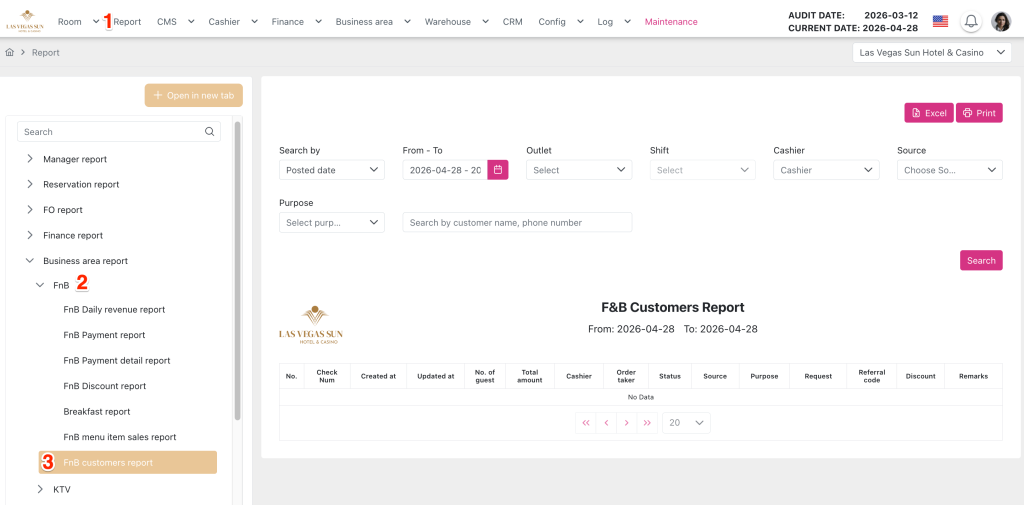Open the Outlet dropdown

579,170
